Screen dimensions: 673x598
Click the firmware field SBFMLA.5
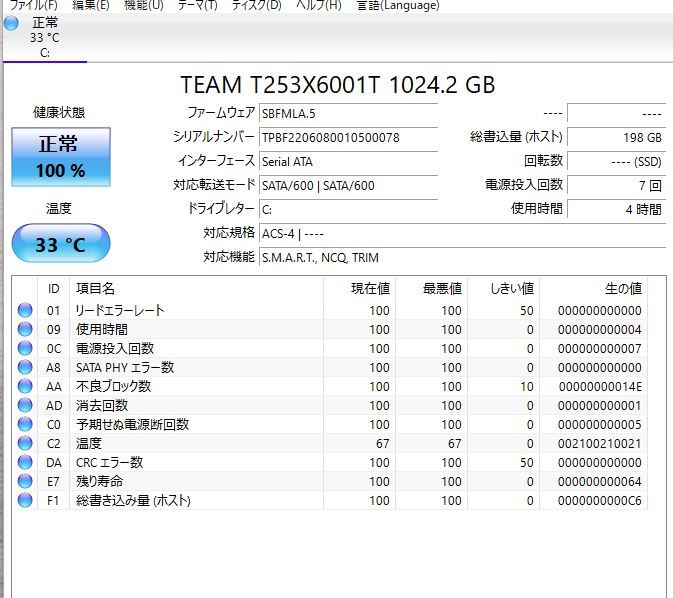(x=349, y=114)
